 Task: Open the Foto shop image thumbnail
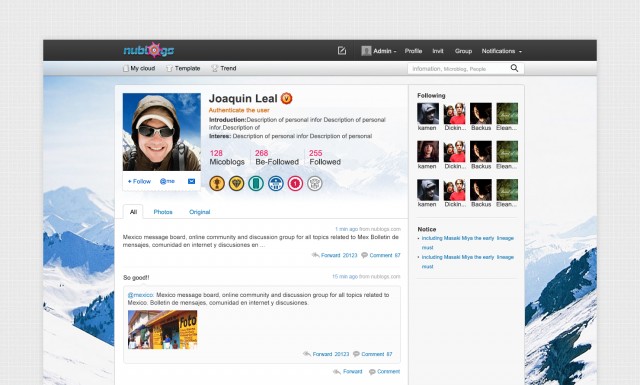tap(162, 329)
